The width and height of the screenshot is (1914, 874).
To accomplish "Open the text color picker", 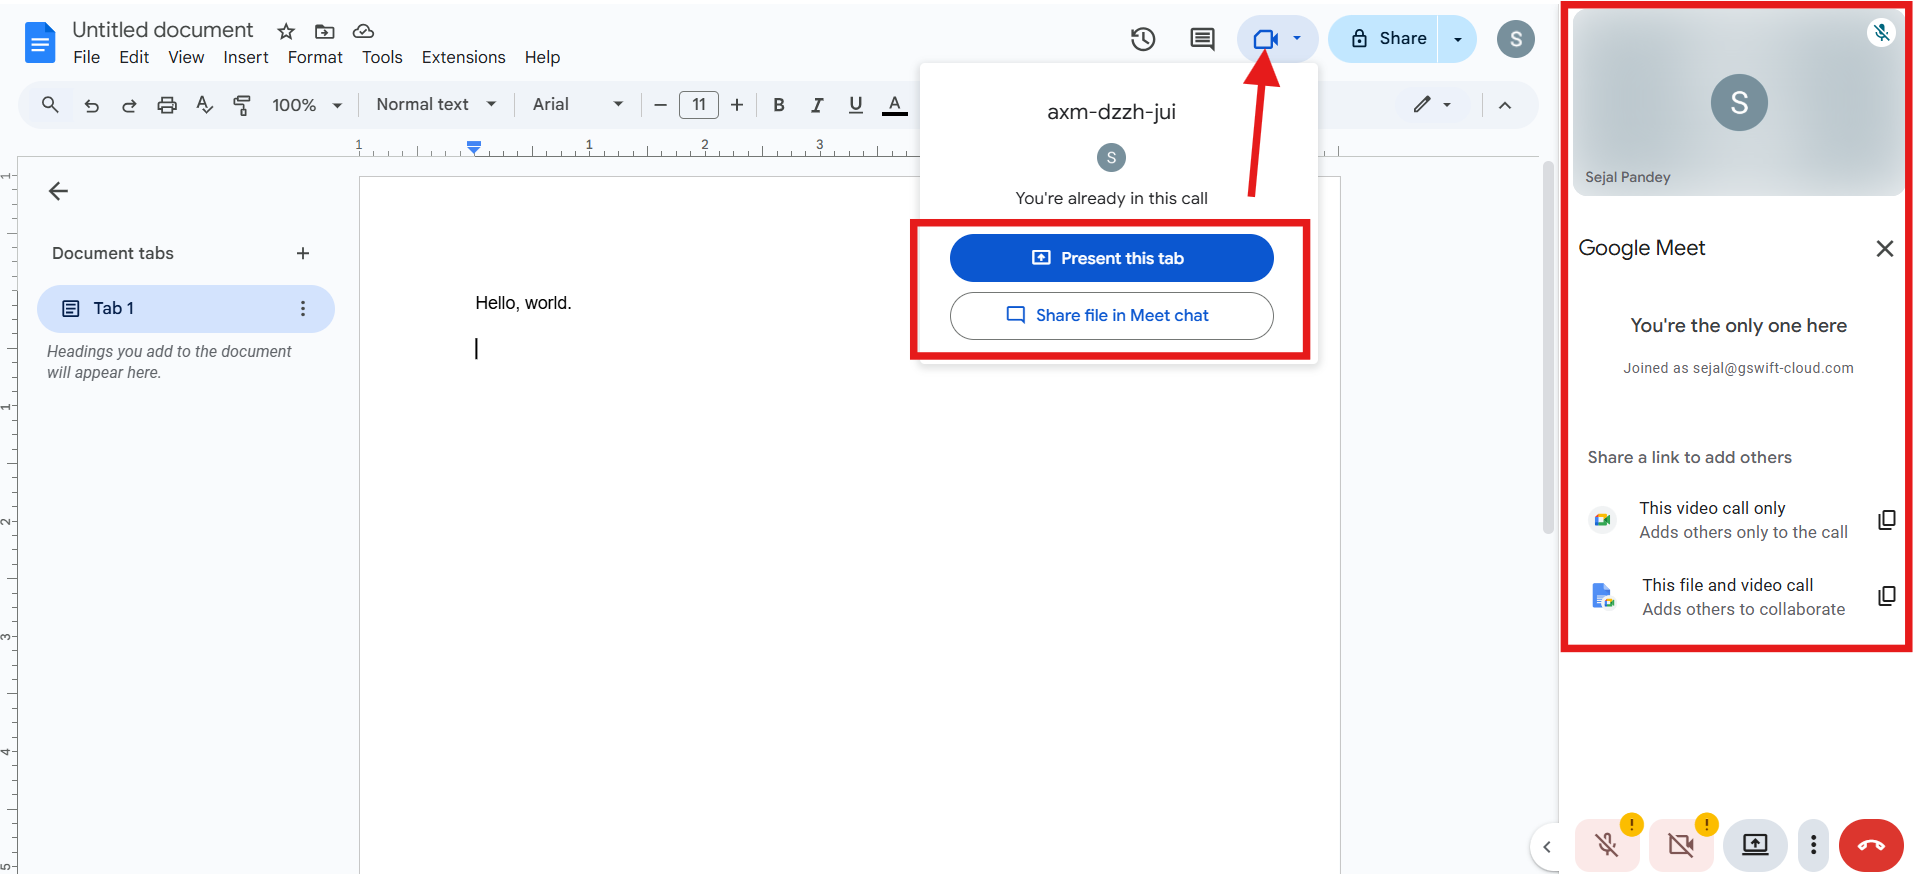I will click(x=895, y=105).
